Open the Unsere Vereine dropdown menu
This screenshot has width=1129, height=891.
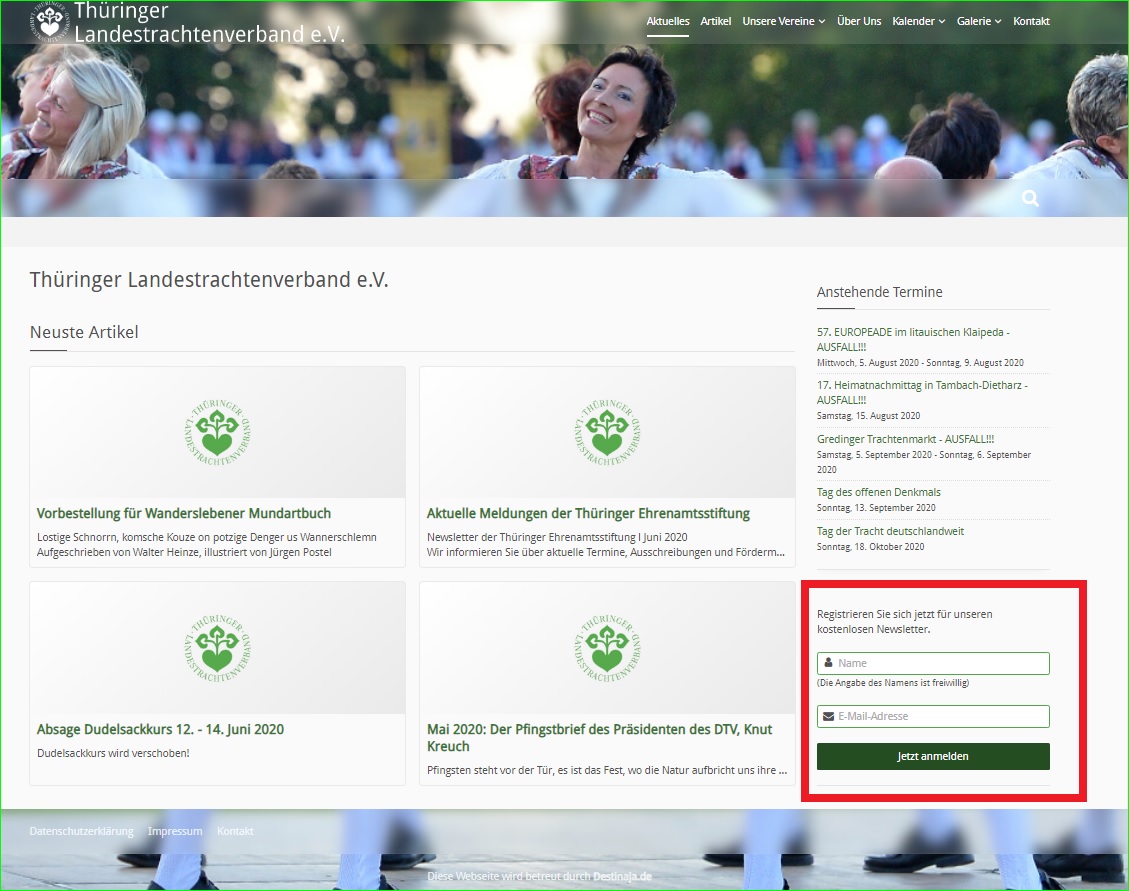783,21
